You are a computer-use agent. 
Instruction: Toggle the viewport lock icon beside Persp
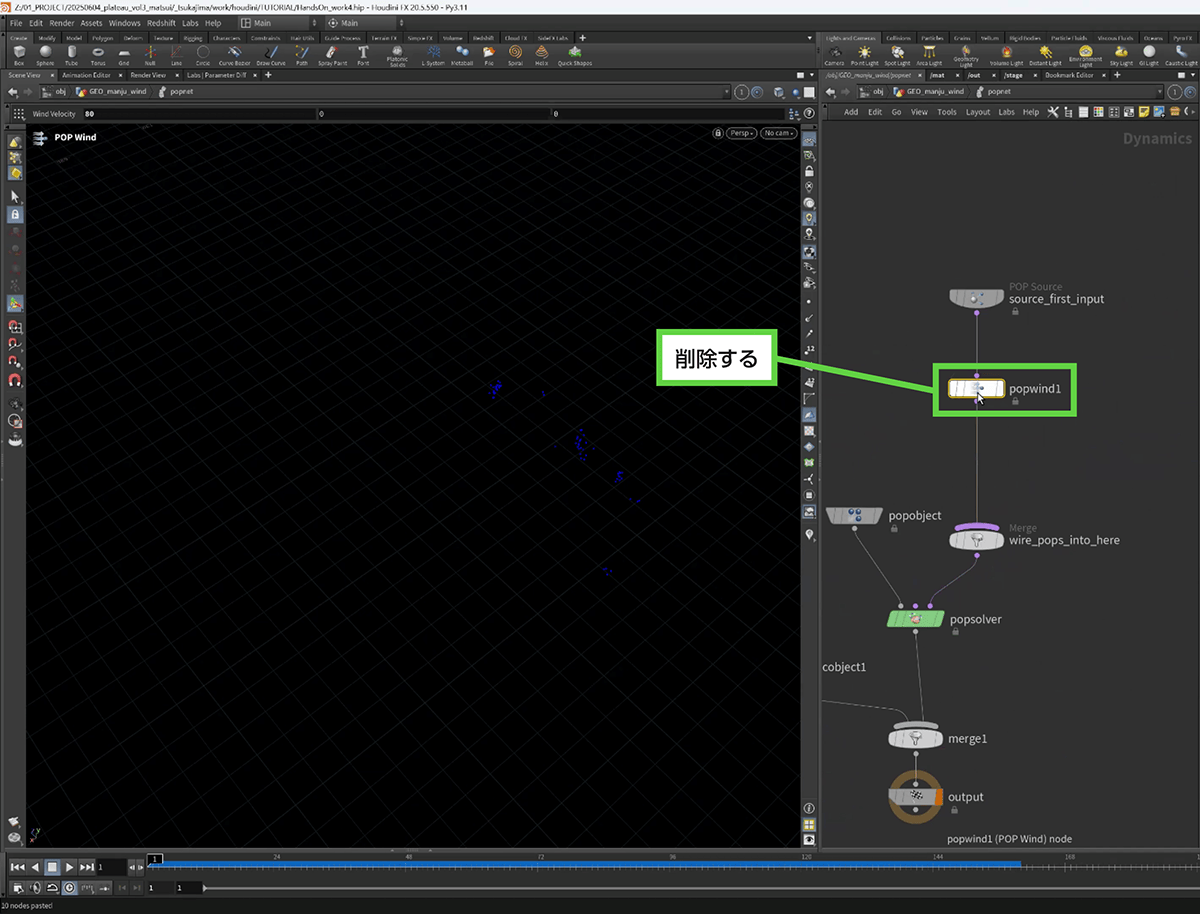(717, 133)
